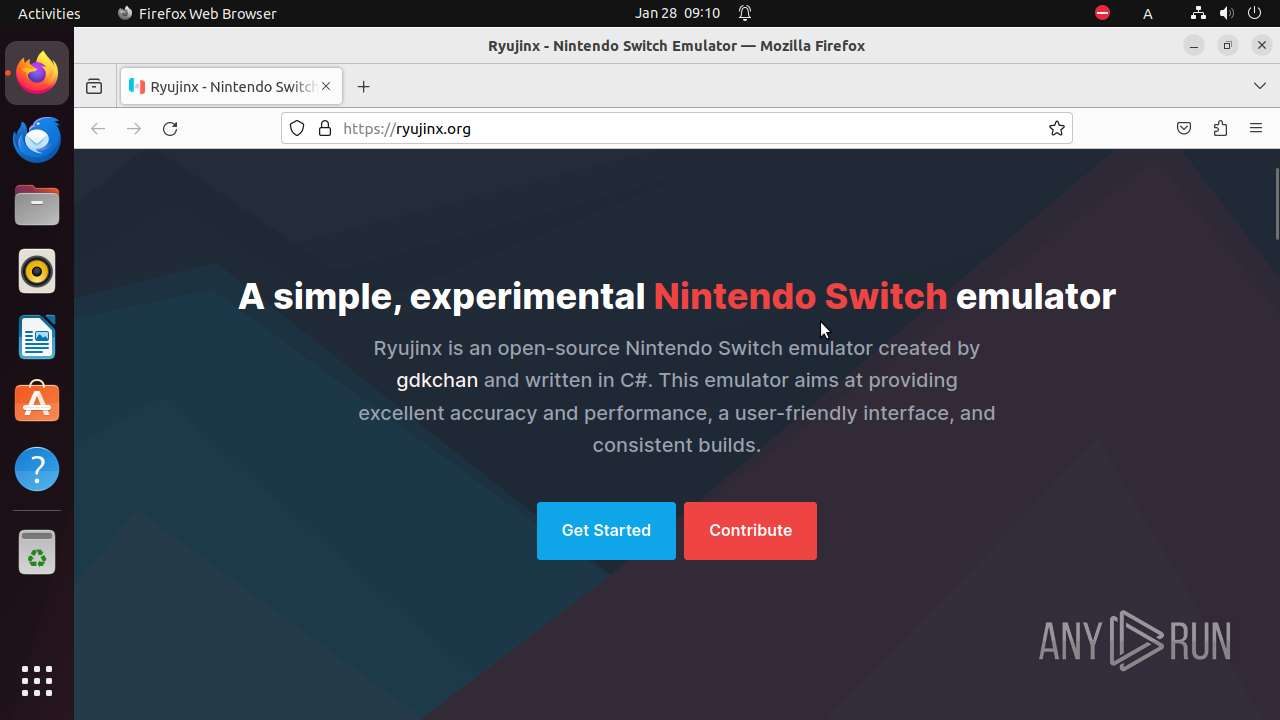
Task: Reload the current page
Action: pyautogui.click(x=170, y=128)
